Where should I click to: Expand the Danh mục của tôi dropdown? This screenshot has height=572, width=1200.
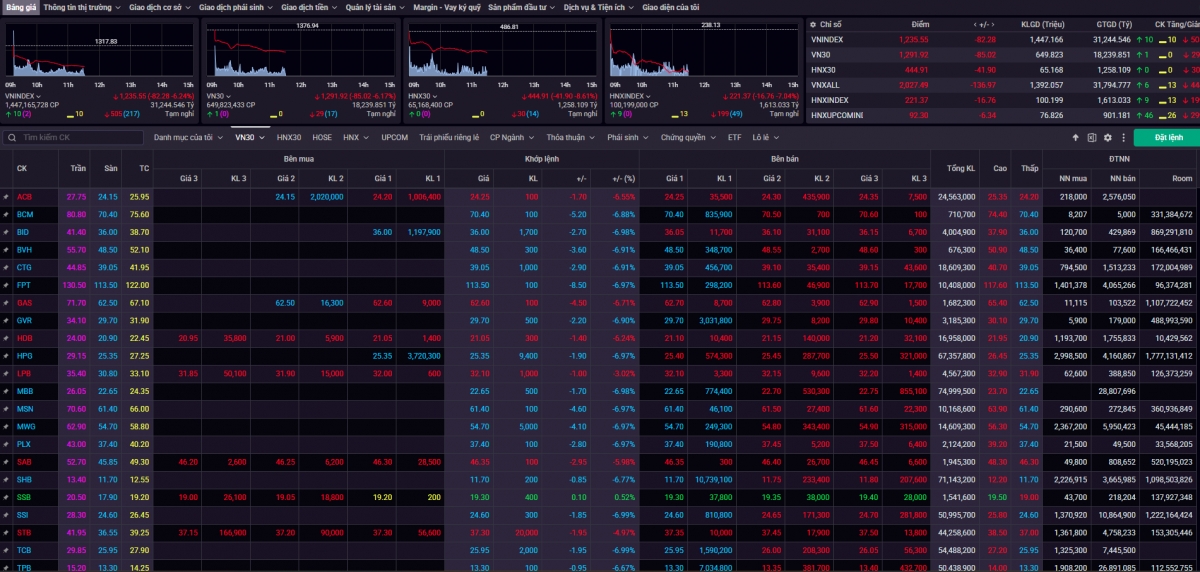[x=188, y=137]
